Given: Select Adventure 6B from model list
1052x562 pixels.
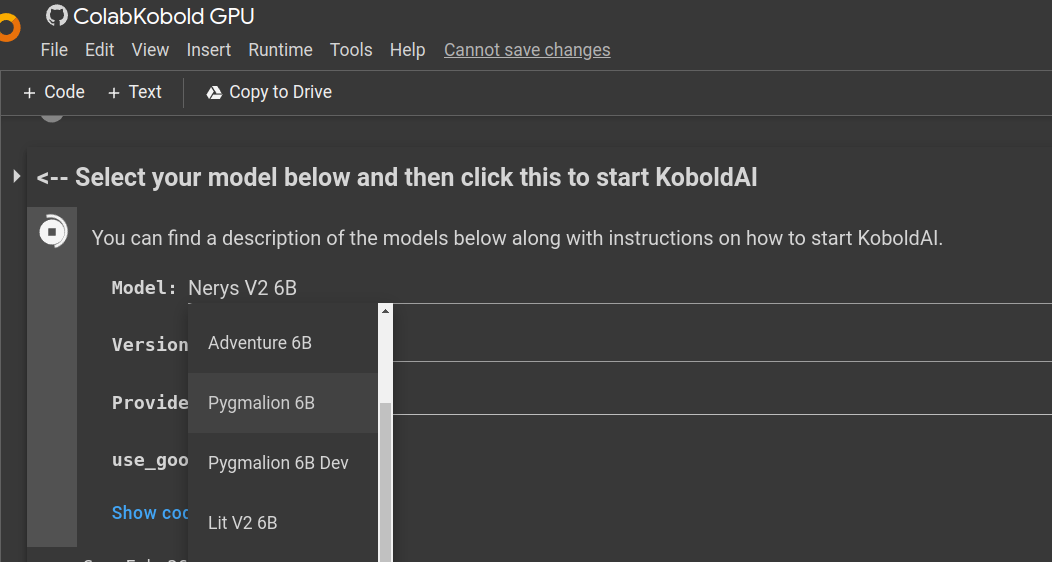Looking at the screenshot, I should point(260,343).
